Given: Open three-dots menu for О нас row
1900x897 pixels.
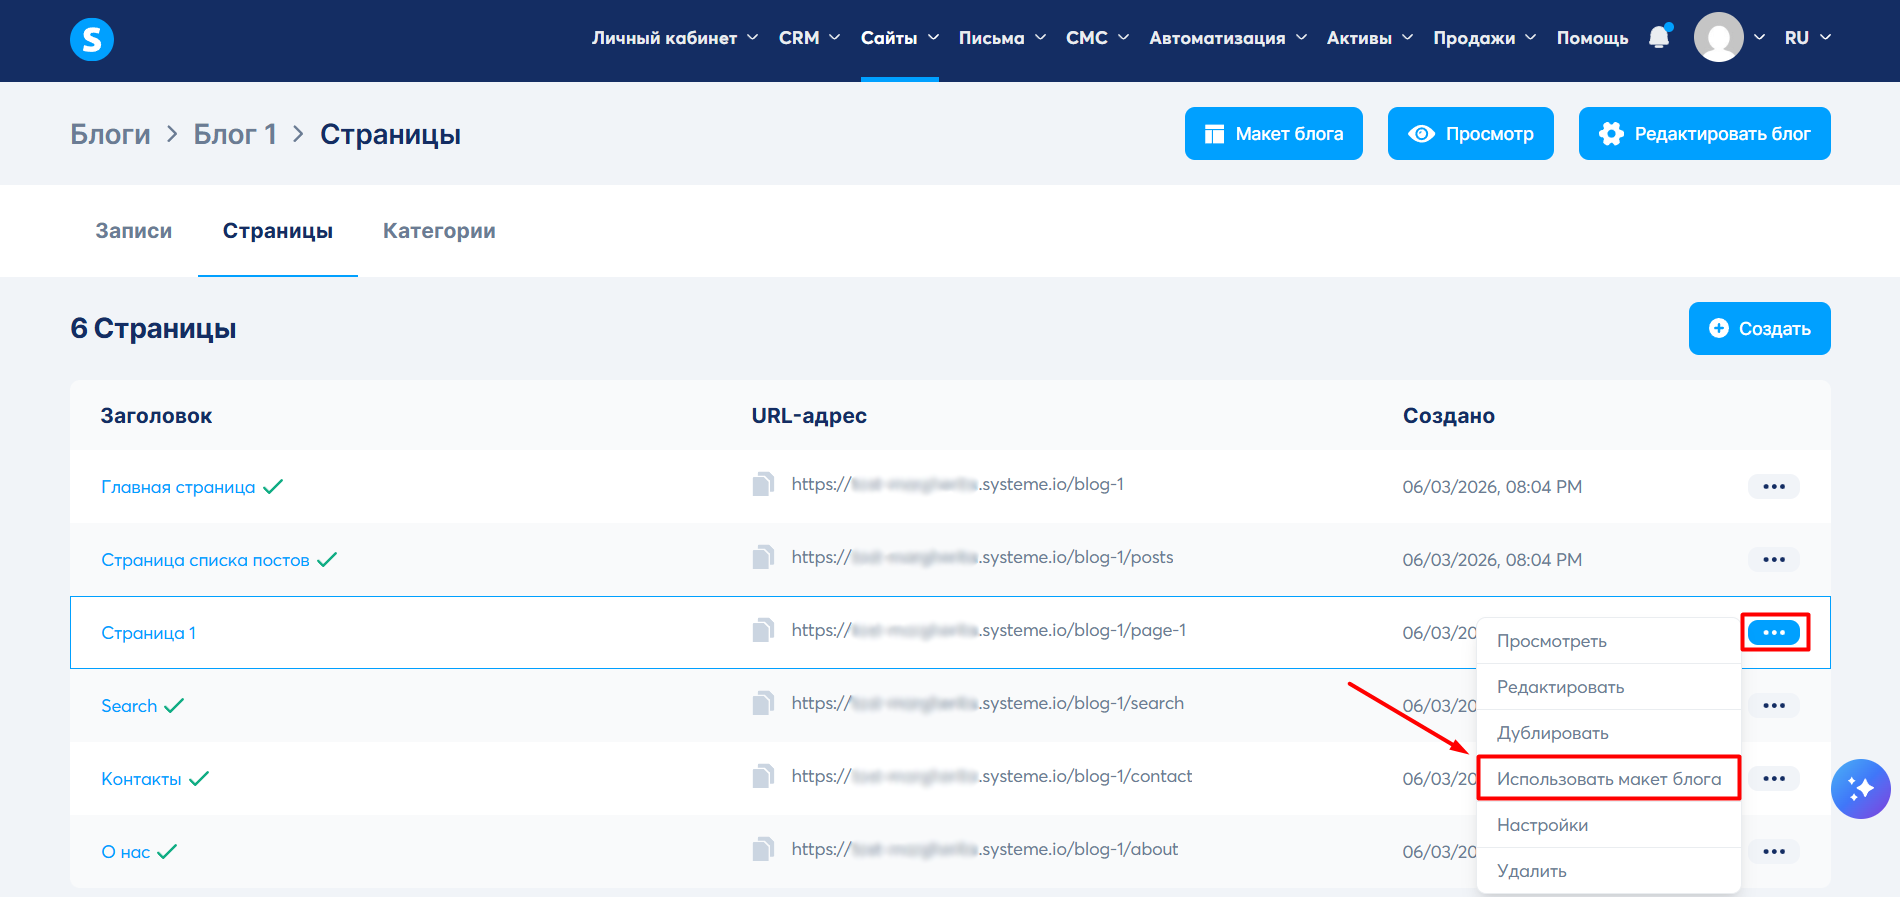Looking at the screenshot, I should [1774, 852].
